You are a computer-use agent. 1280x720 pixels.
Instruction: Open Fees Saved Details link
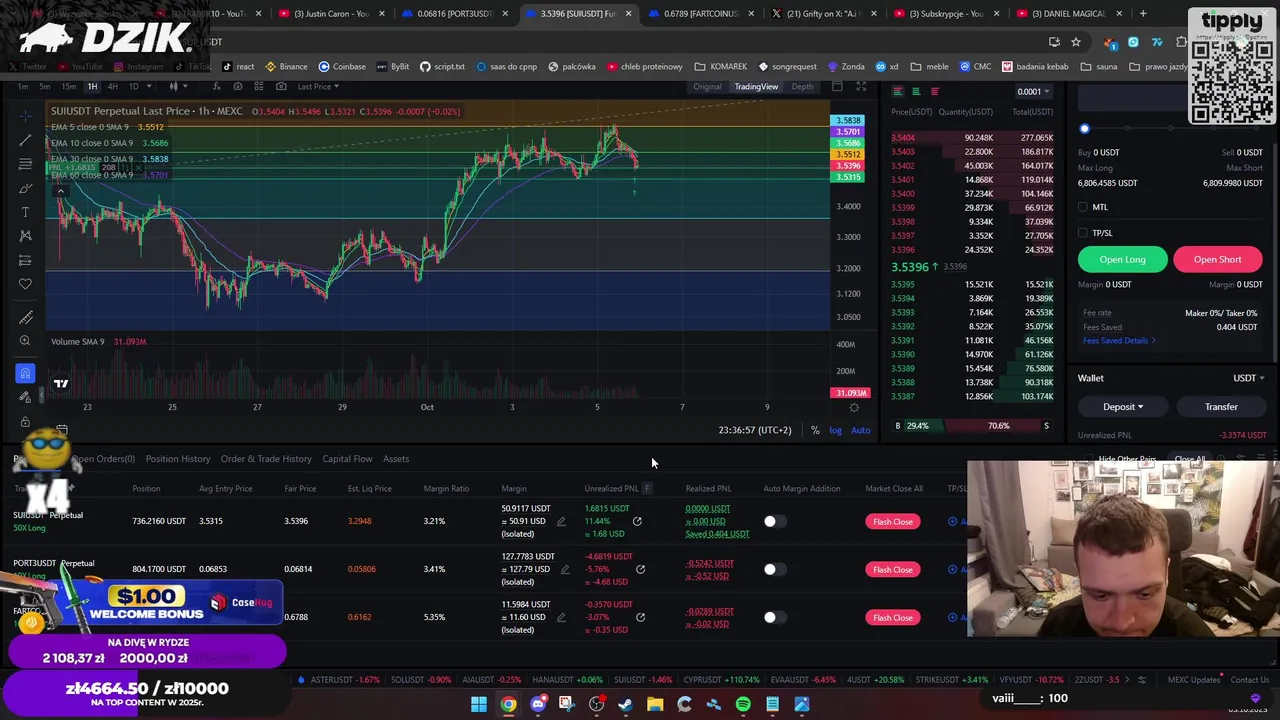pos(1119,341)
